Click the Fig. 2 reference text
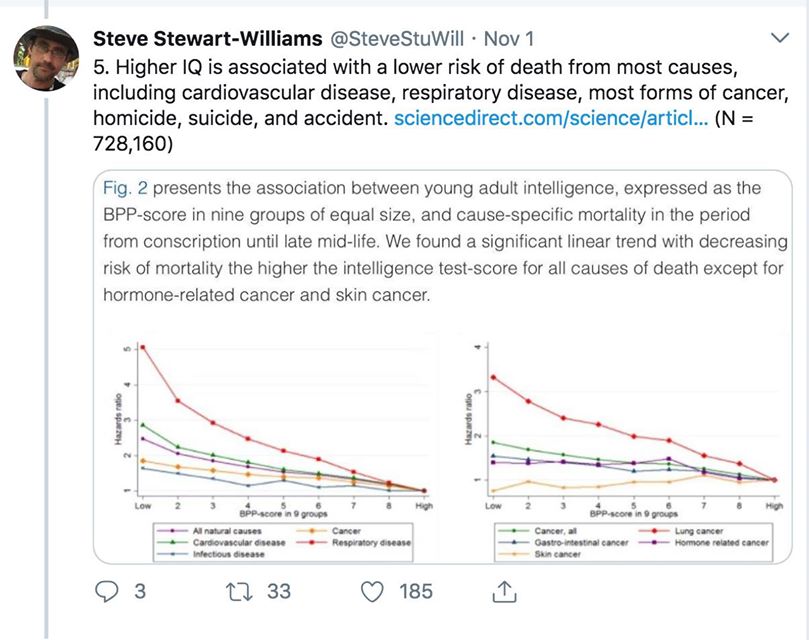The image size is (809, 640). [x=122, y=188]
